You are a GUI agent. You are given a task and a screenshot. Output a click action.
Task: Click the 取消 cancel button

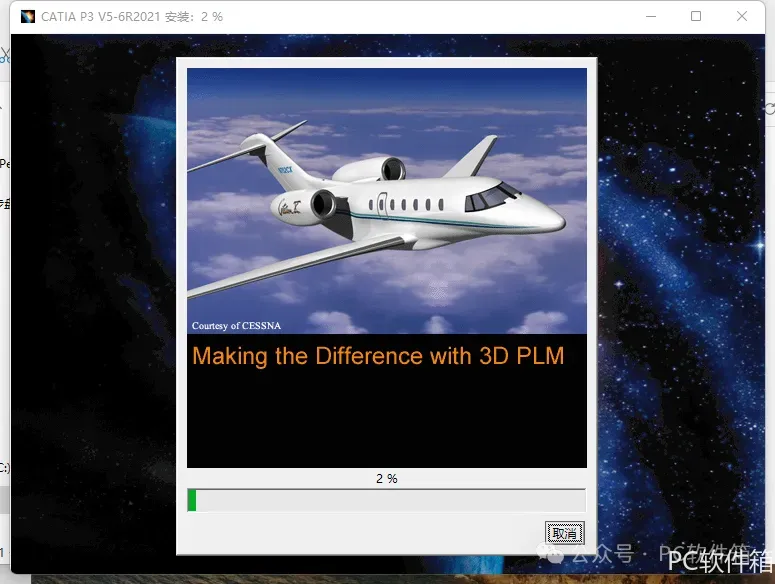[x=565, y=533]
